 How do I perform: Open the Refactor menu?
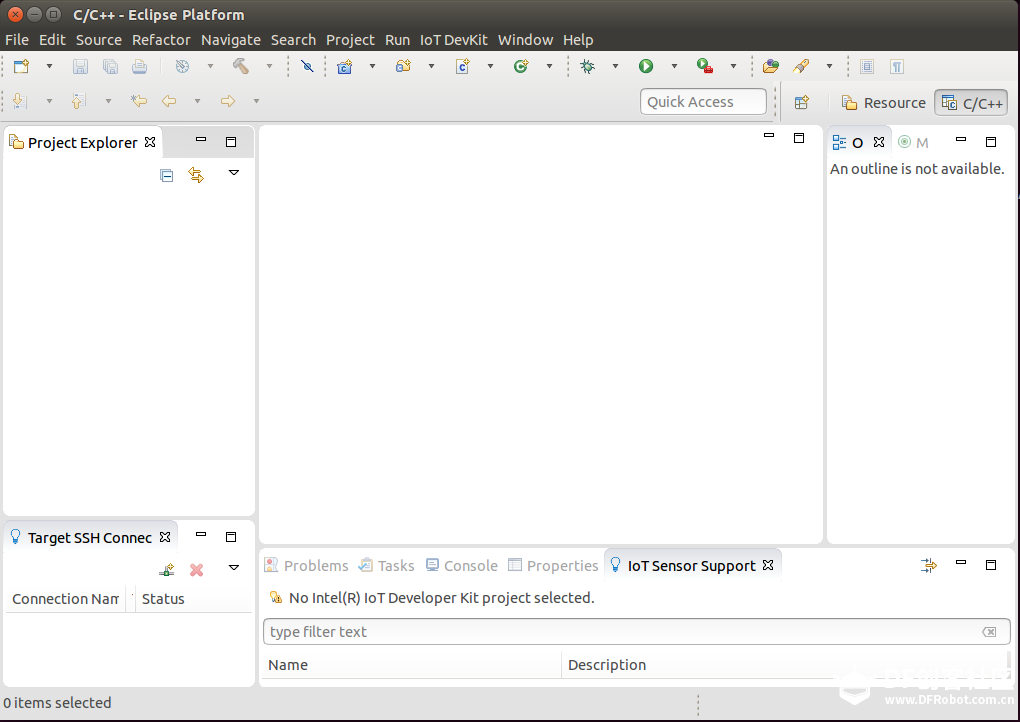tap(161, 40)
